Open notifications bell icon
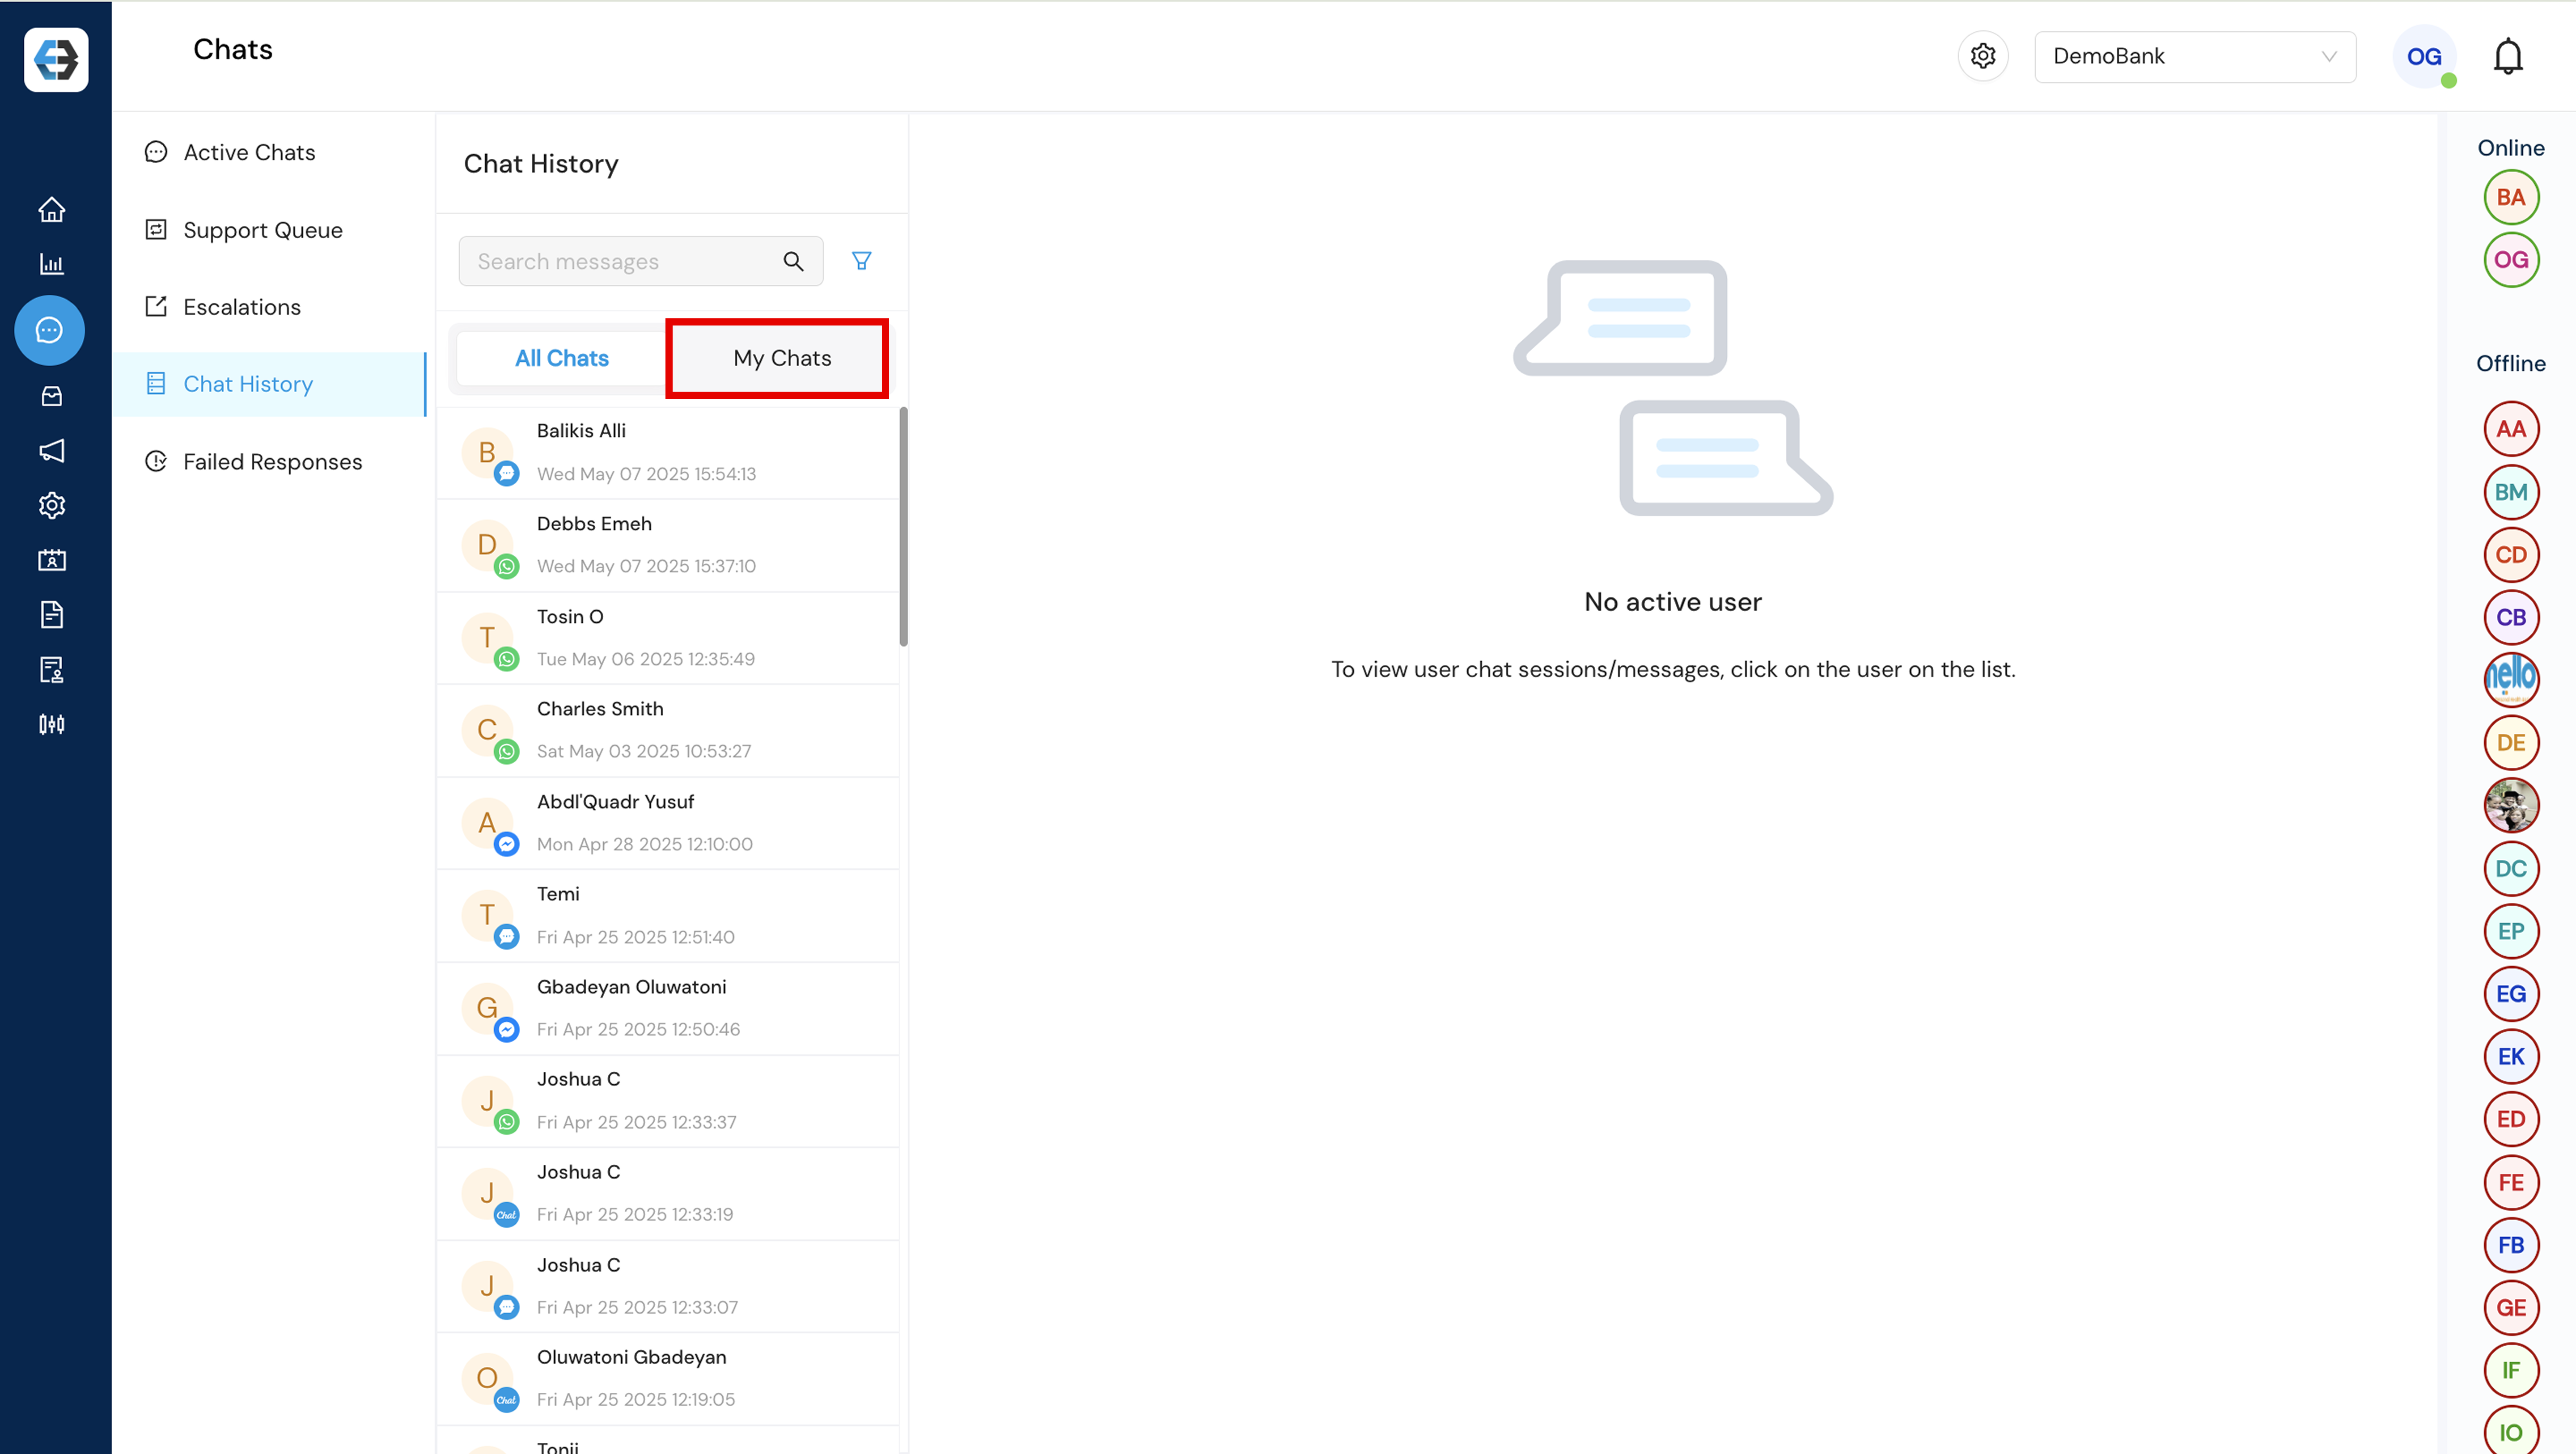 (x=2507, y=57)
